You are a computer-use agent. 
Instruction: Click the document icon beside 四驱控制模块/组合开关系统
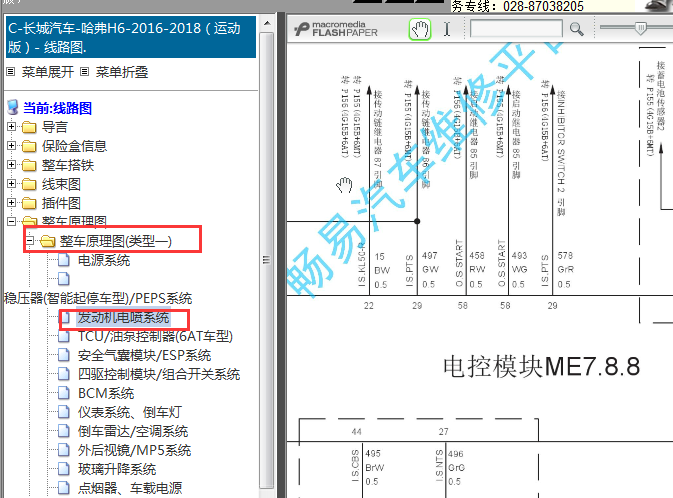point(64,374)
